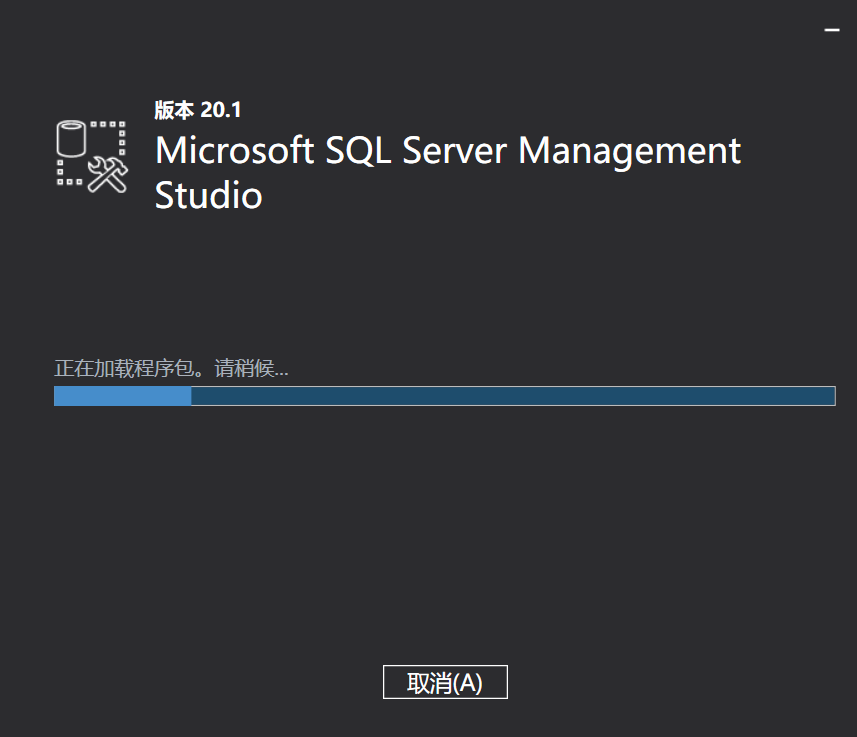Click the word Microsoft in the title

click(x=234, y=151)
